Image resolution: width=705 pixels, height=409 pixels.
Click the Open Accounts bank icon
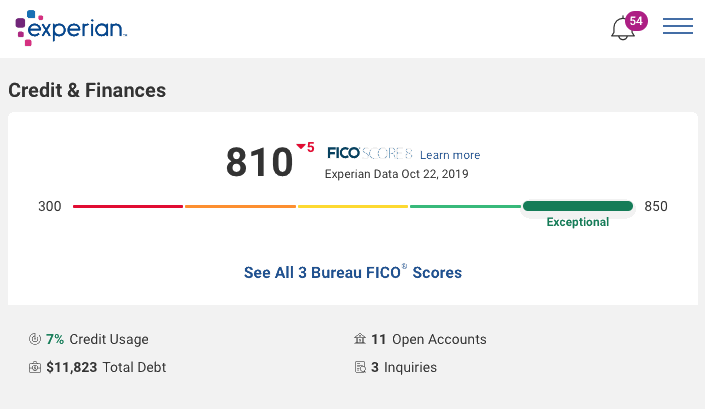click(x=360, y=339)
